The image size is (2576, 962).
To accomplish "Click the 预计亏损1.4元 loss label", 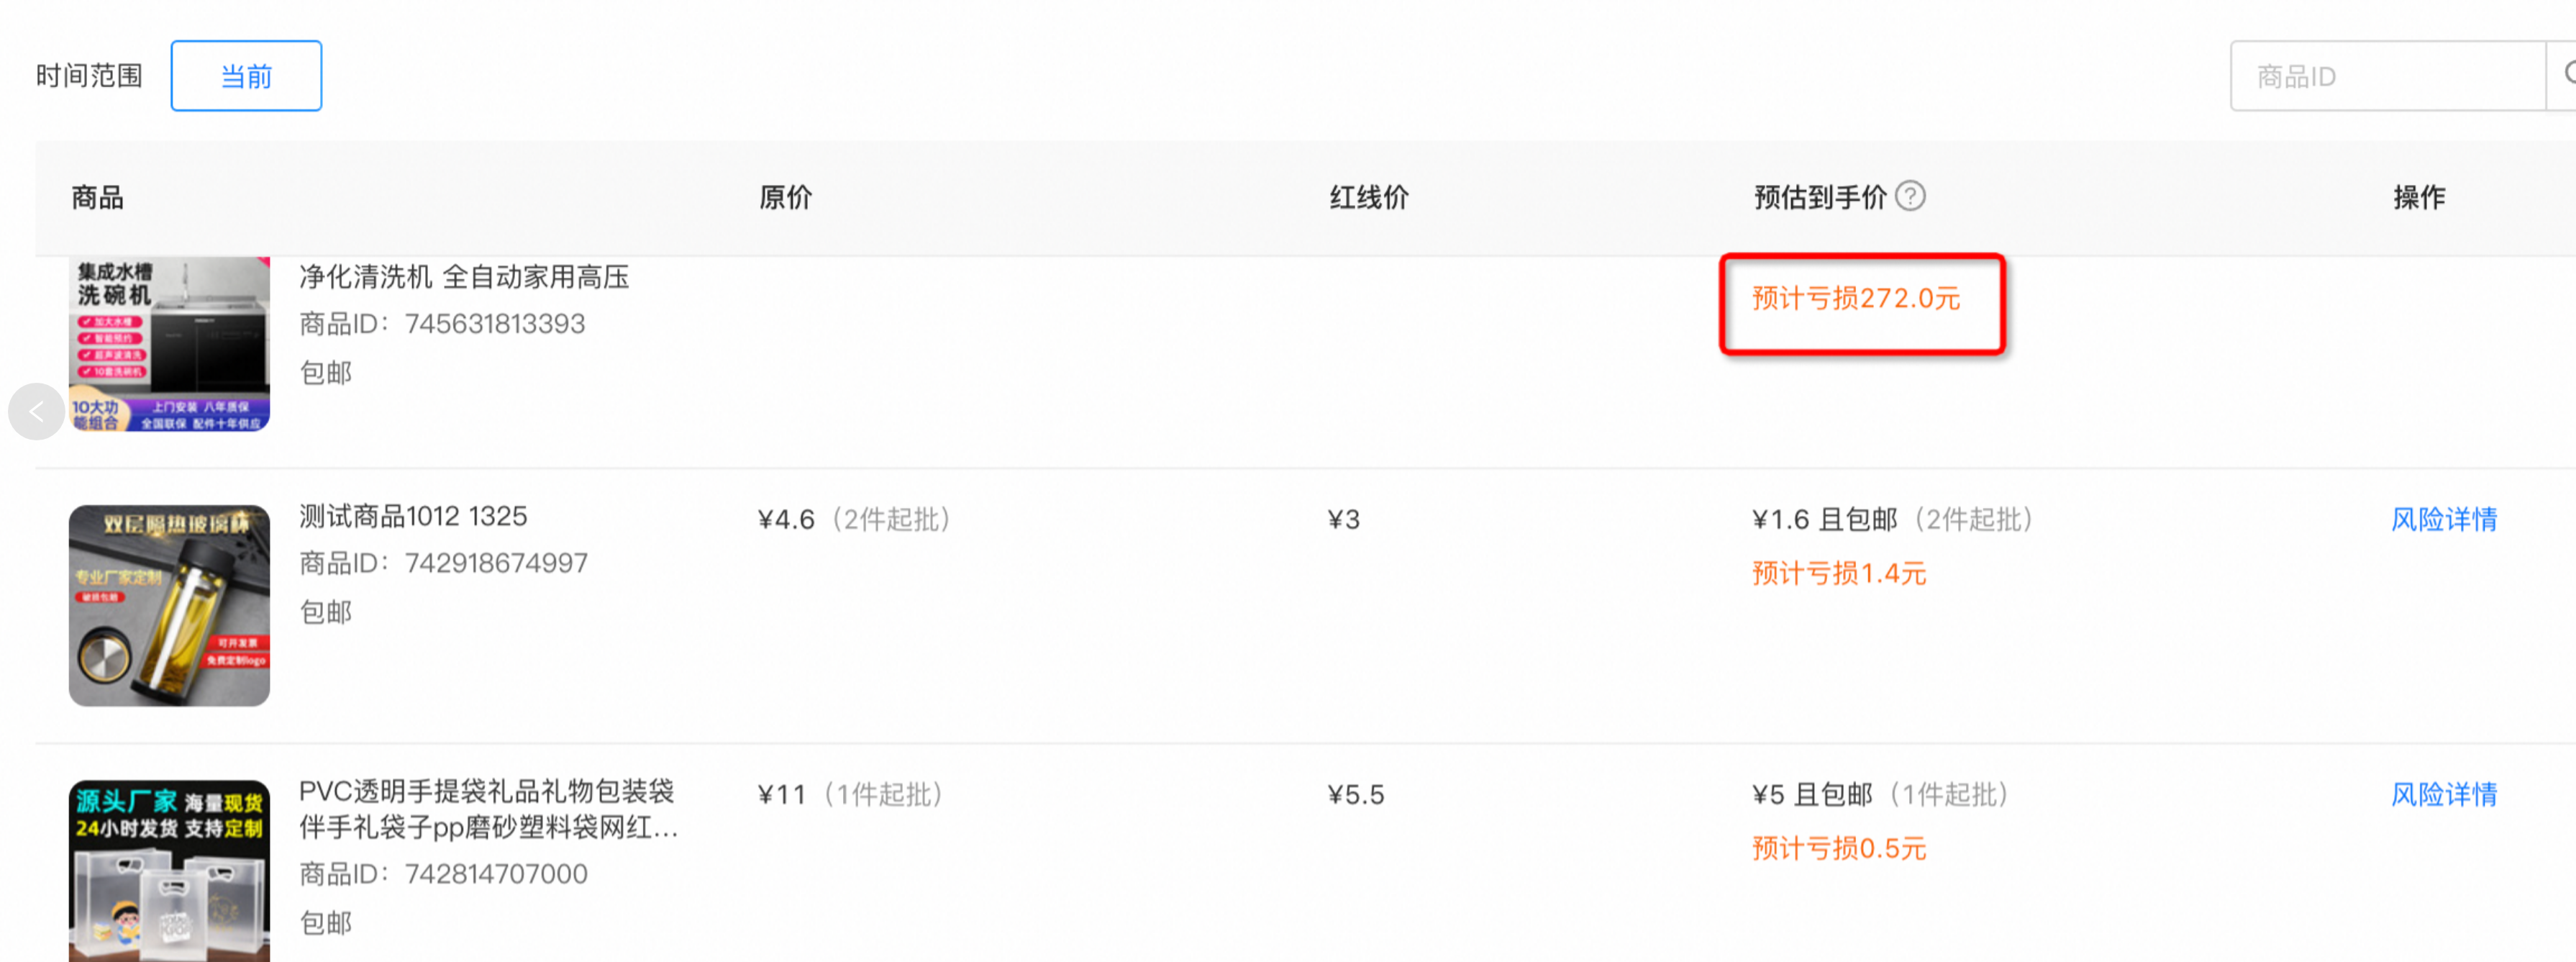I will pos(1839,573).
